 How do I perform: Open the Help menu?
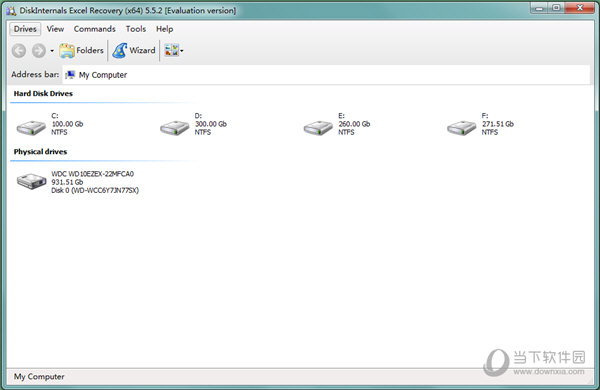[x=165, y=29]
